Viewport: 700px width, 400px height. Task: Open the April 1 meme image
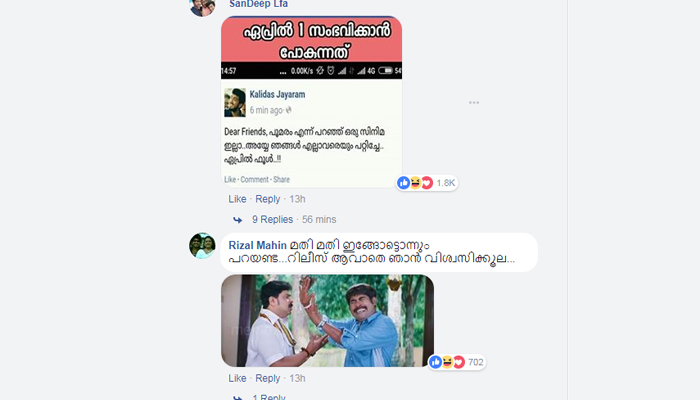point(311,101)
